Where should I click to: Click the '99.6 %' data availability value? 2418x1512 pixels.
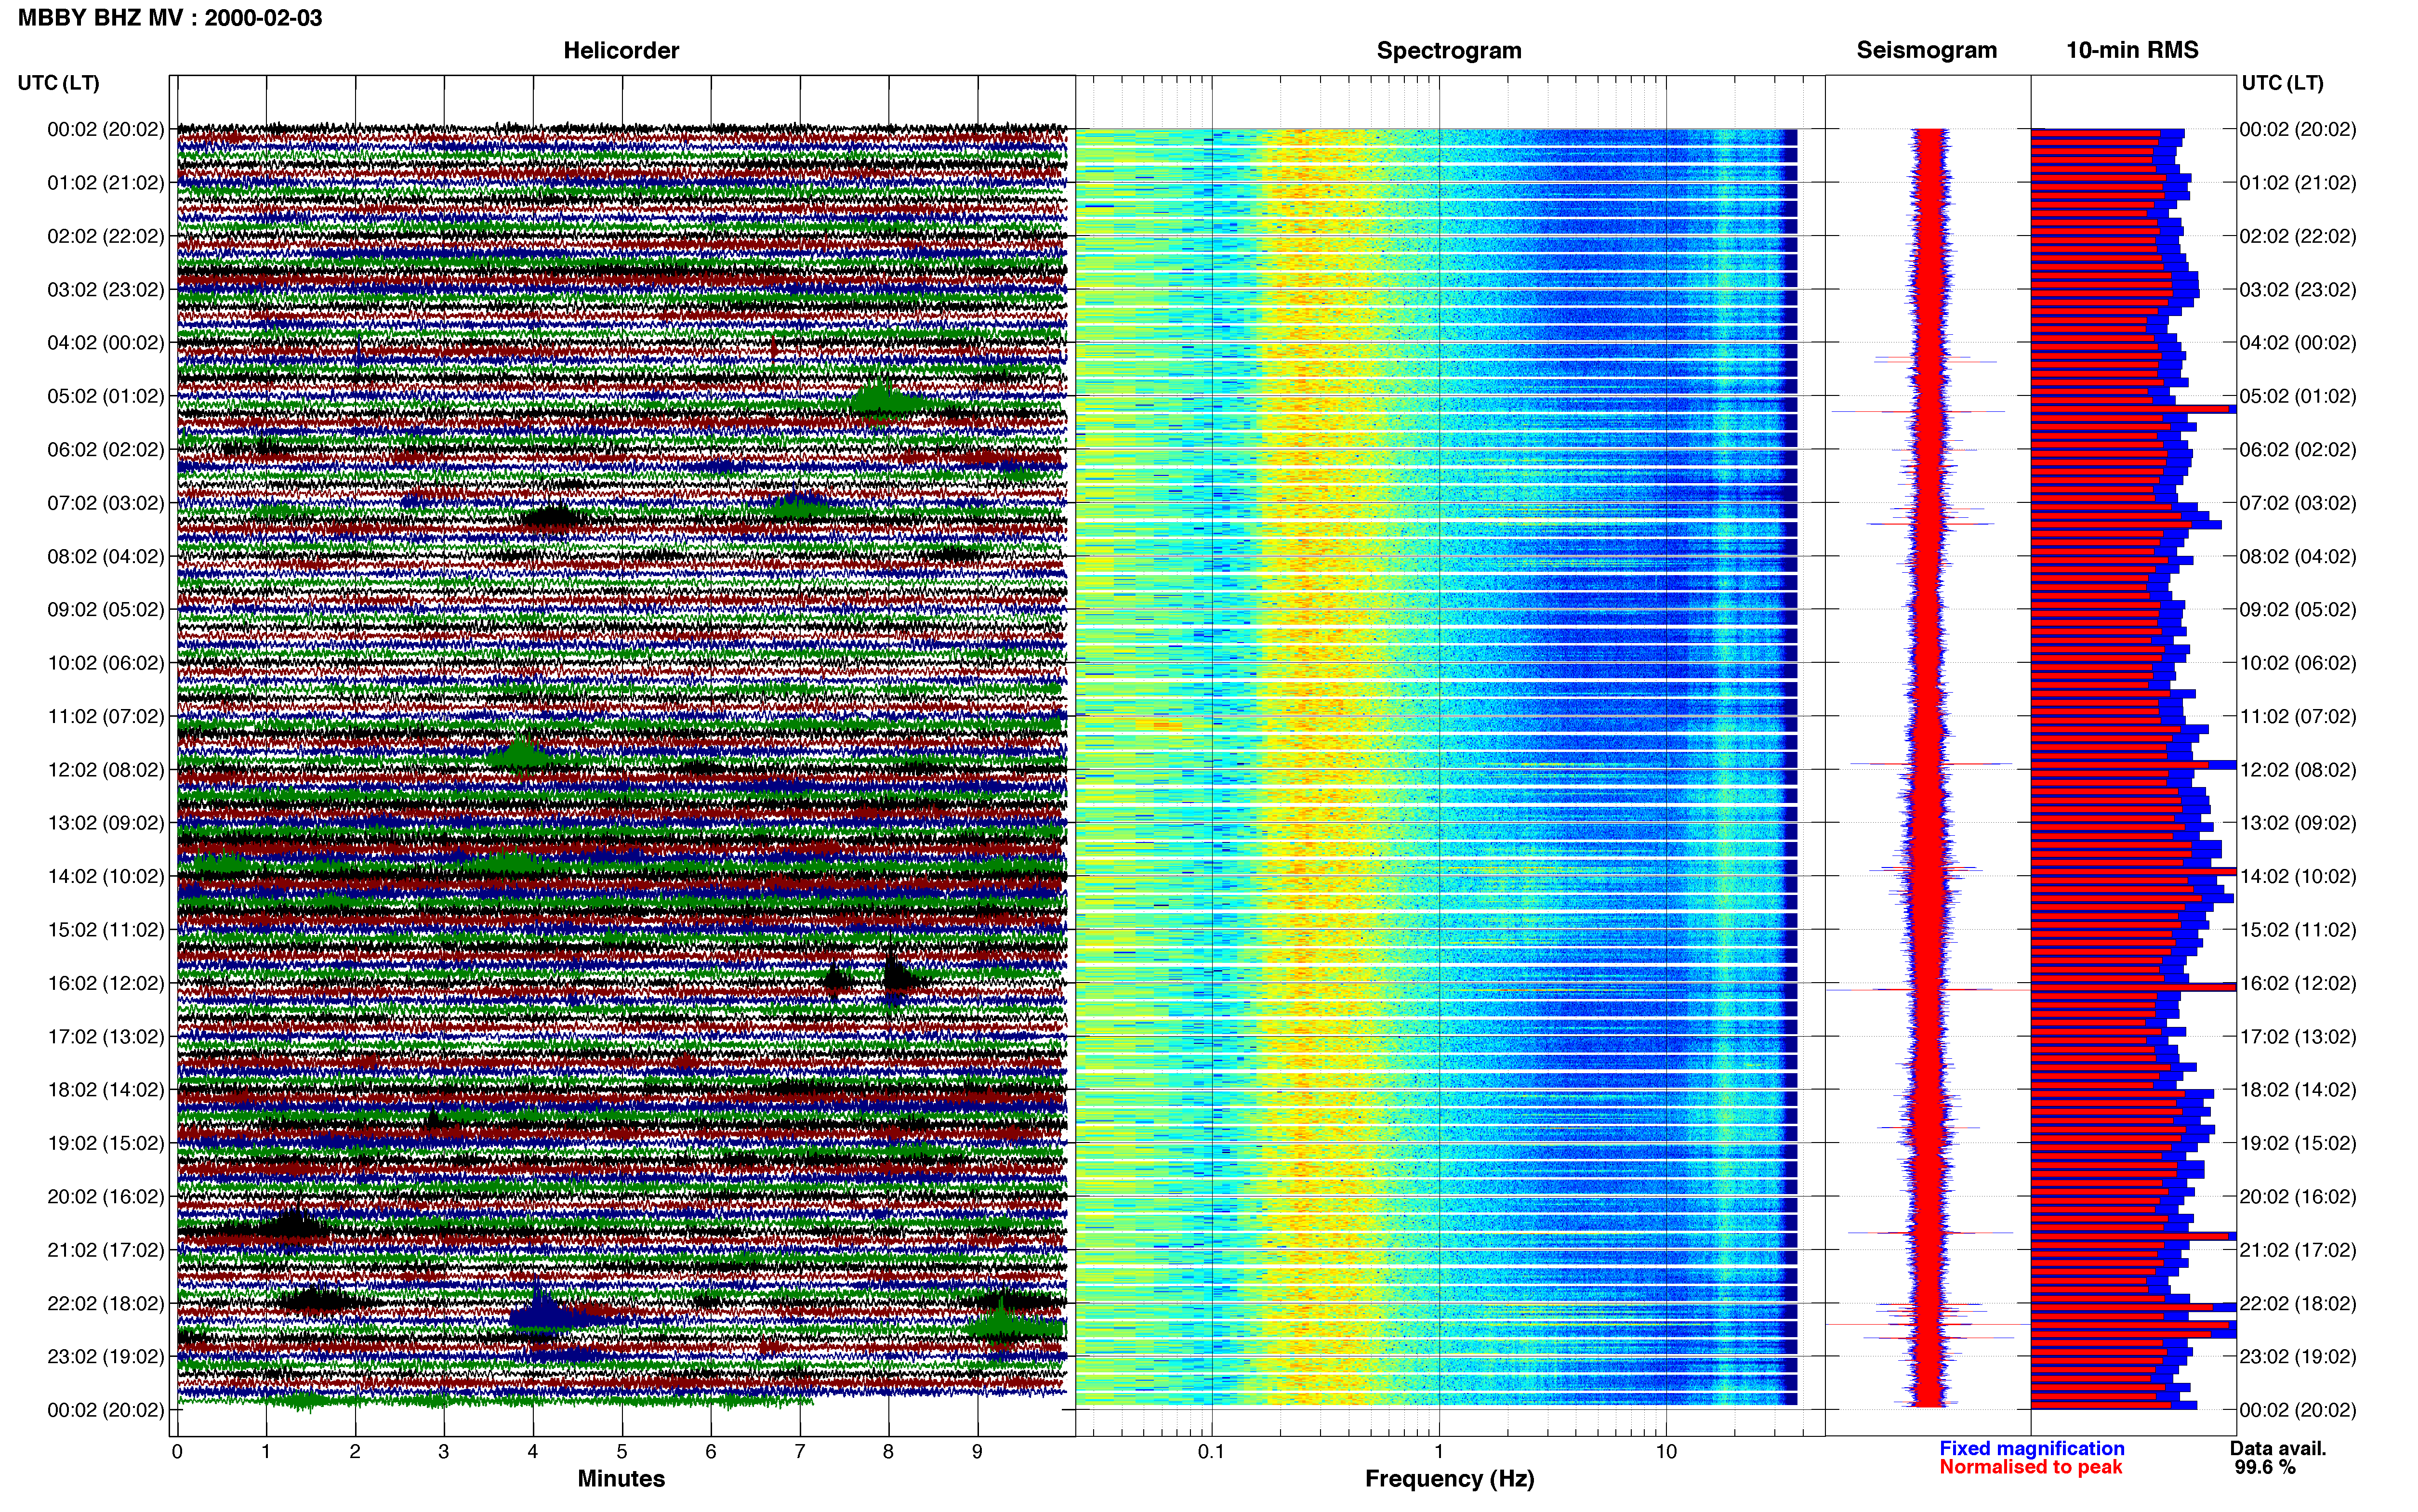tap(2265, 1467)
